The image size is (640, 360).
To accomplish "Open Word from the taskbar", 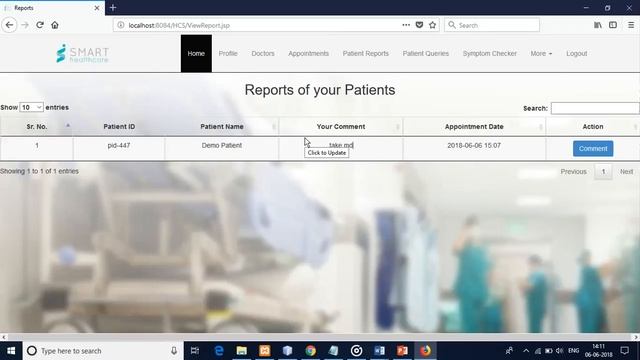I will point(379,351).
